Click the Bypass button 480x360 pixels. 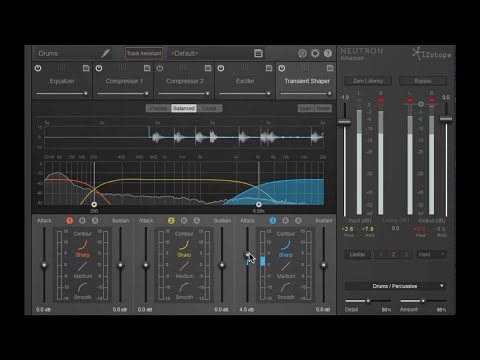[x=423, y=81]
